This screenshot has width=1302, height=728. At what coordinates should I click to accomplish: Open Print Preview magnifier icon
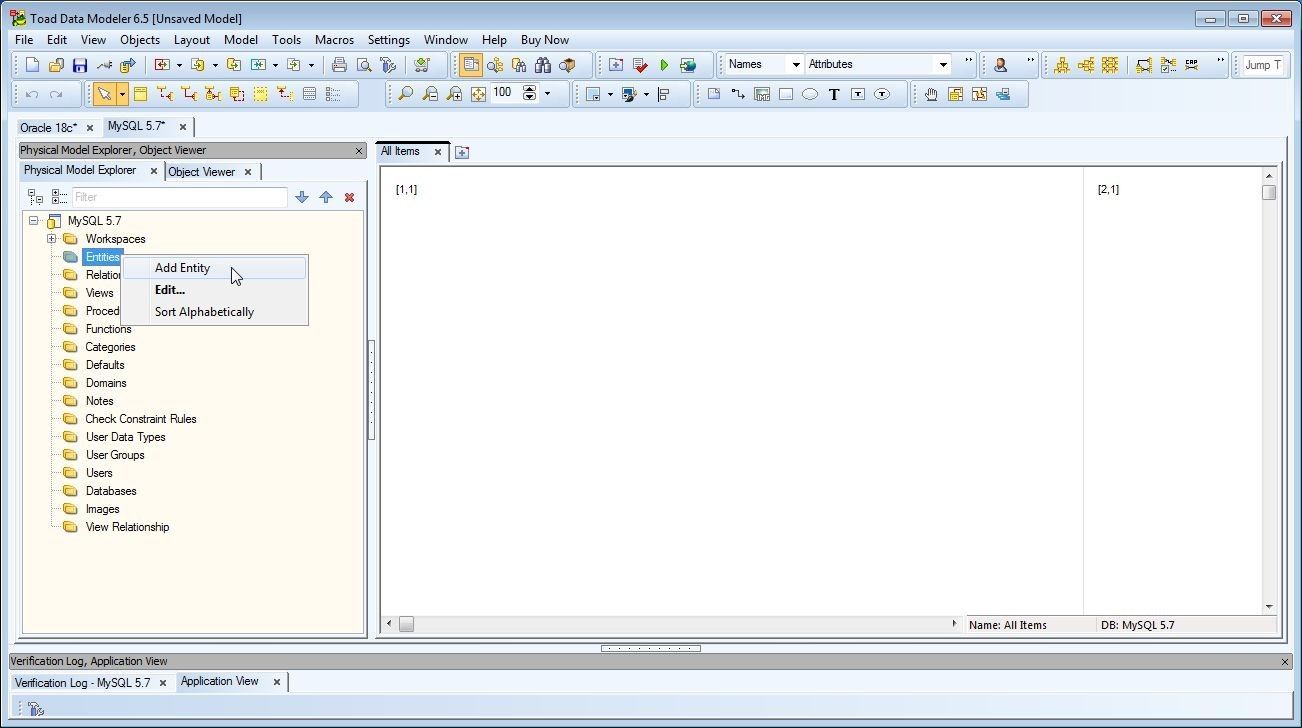coord(364,65)
